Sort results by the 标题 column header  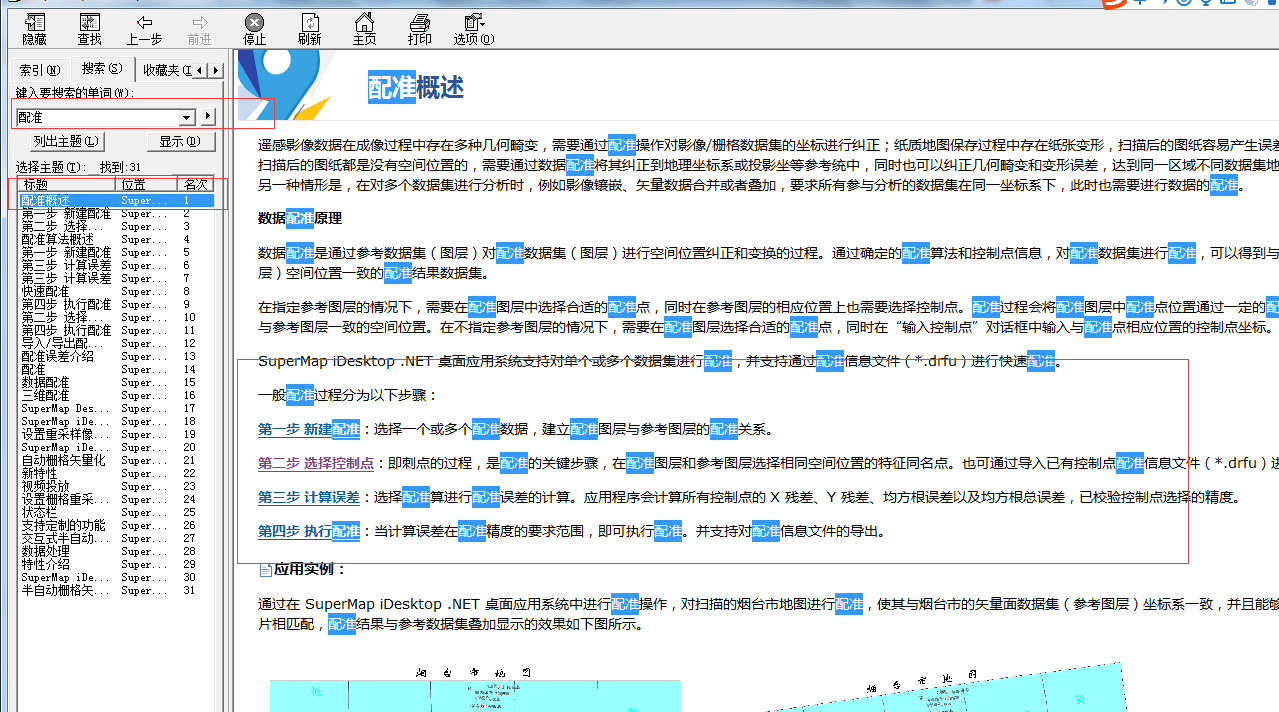point(66,185)
